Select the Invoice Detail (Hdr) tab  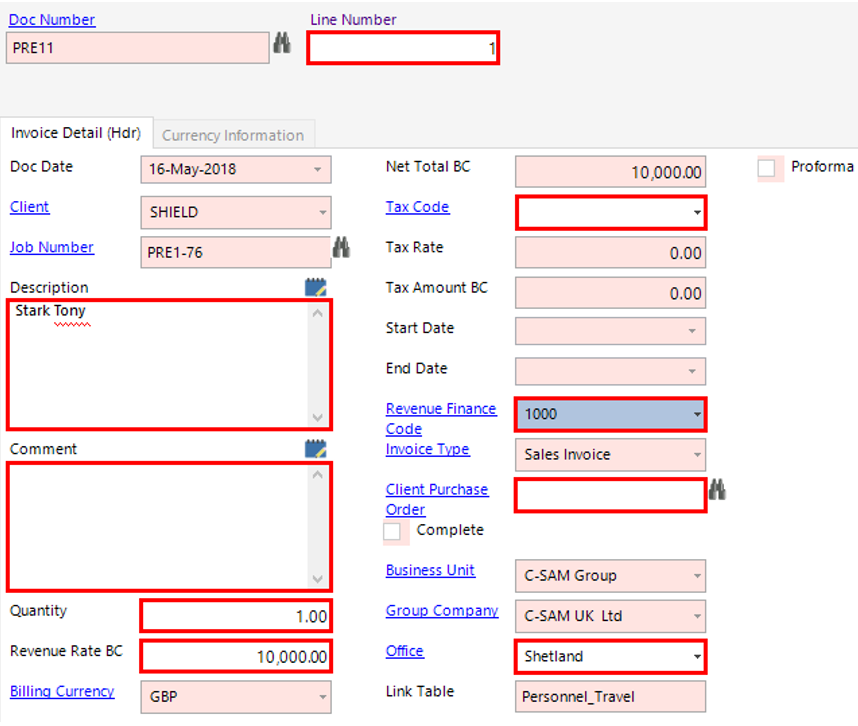point(77,132)
